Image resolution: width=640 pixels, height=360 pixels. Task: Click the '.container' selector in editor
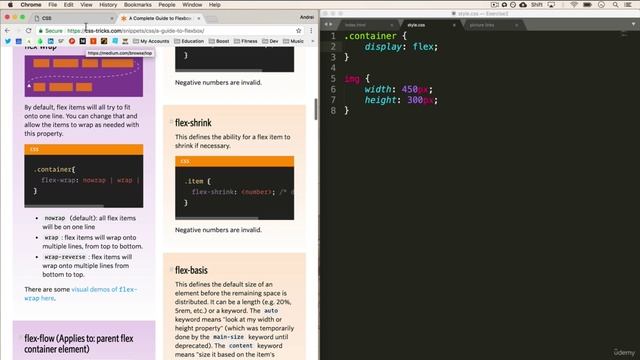371,36
